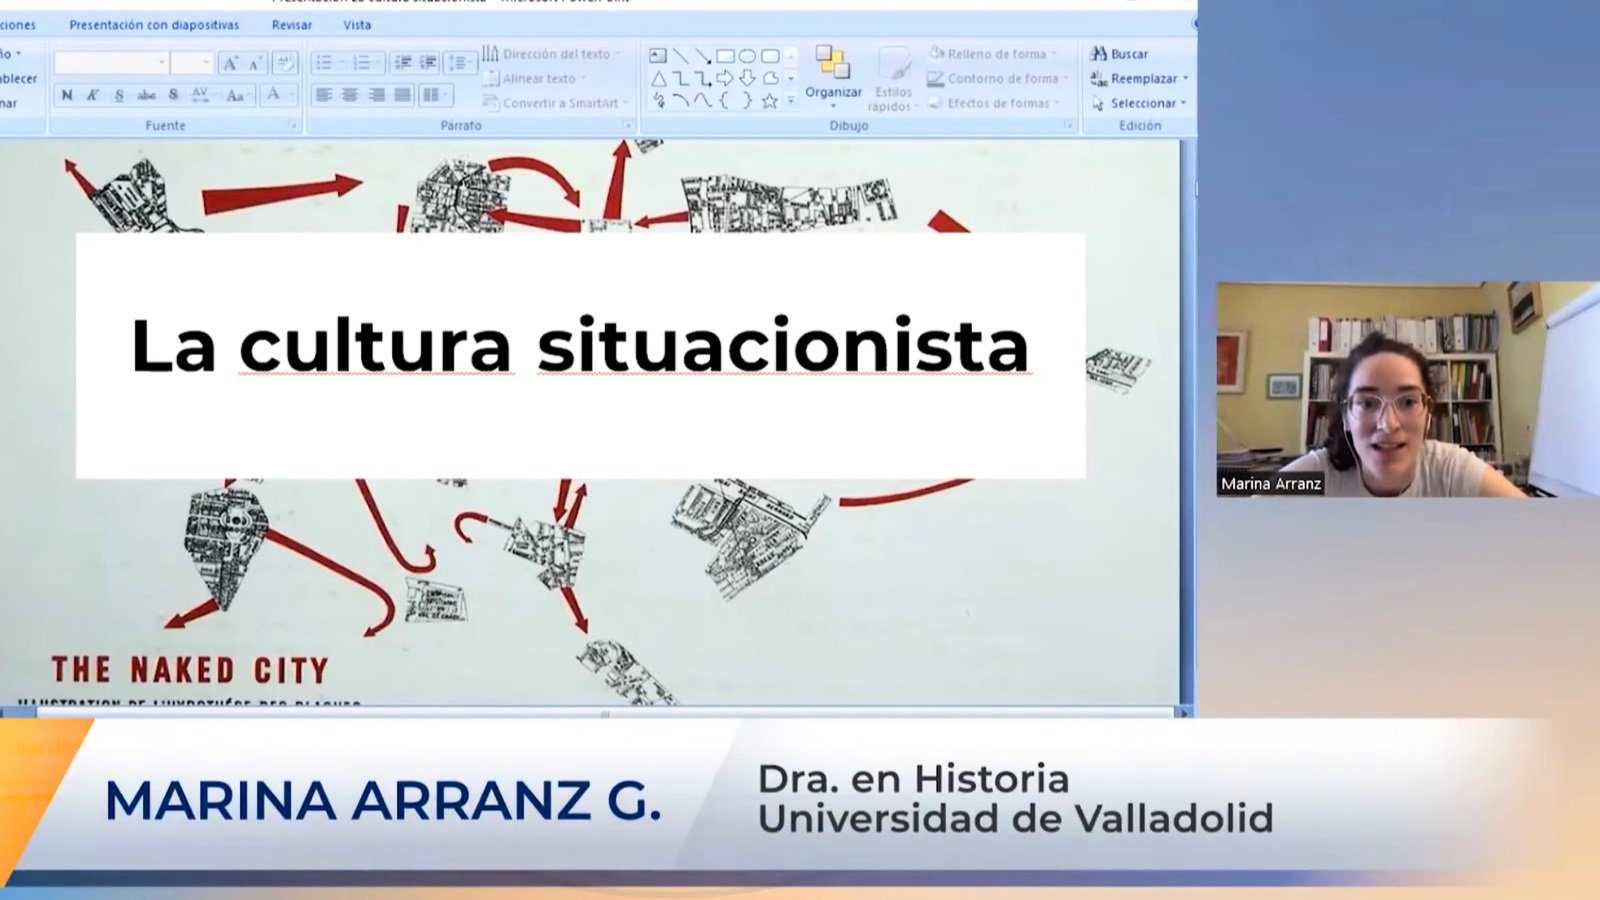
Task: Select the arrow line shape
Action: [x=703, y=56]
